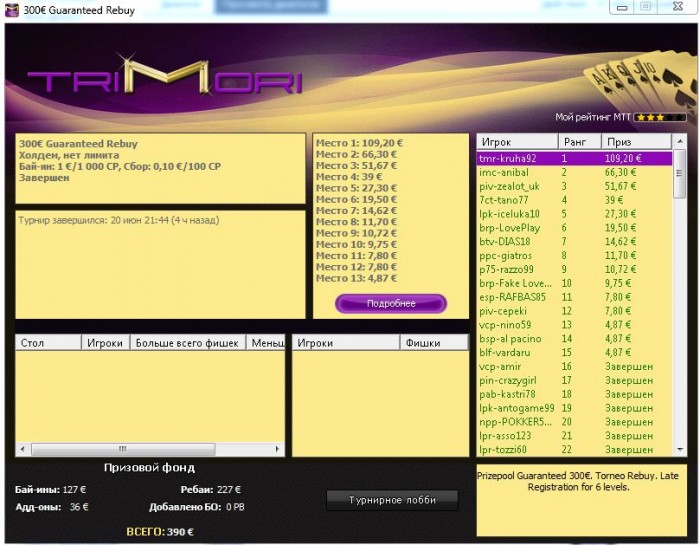This screenshot has width=700, height=545.
Task: Close the tournament window
Action: pyautogui.click(x=677, y=6)
